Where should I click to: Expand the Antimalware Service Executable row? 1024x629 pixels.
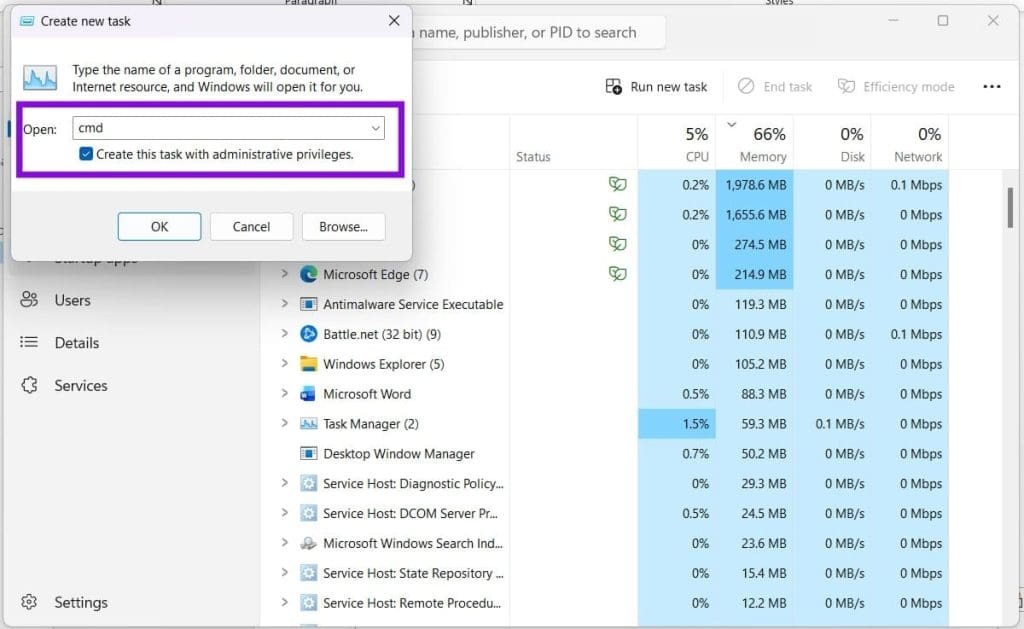284,304
